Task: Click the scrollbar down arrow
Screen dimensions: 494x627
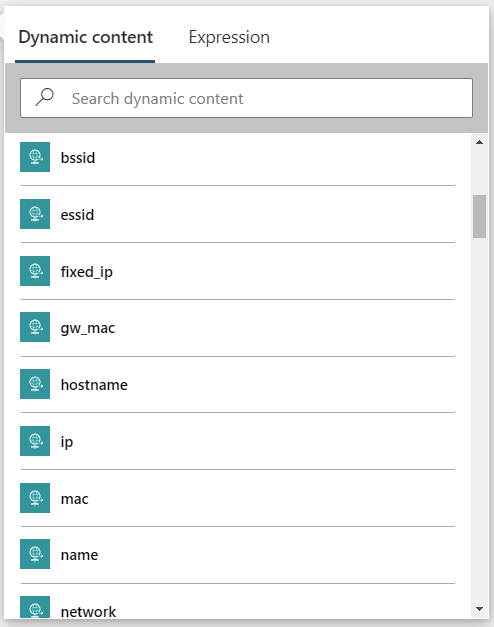Action: click(x=480, y=609)
